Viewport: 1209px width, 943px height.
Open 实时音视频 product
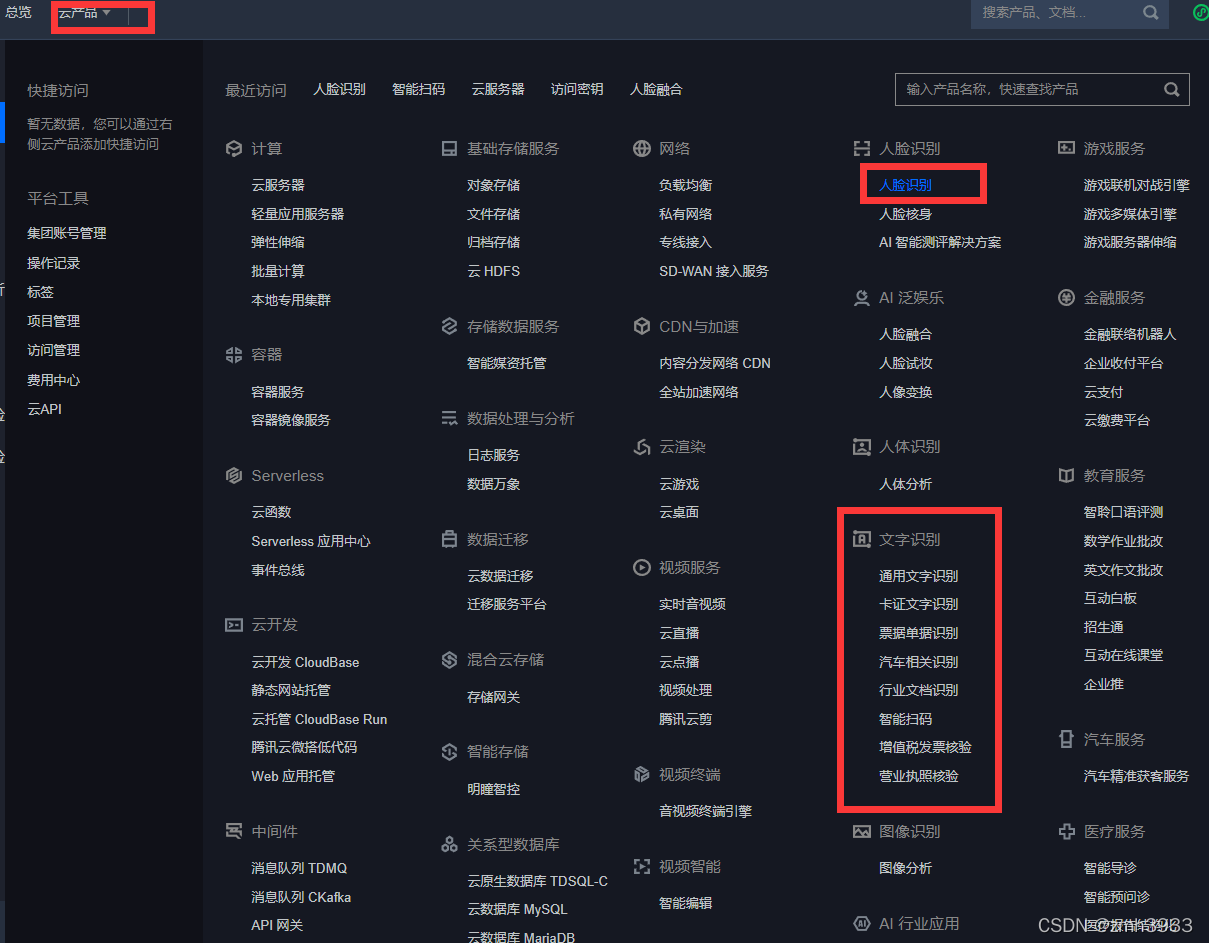click(693, 604)
